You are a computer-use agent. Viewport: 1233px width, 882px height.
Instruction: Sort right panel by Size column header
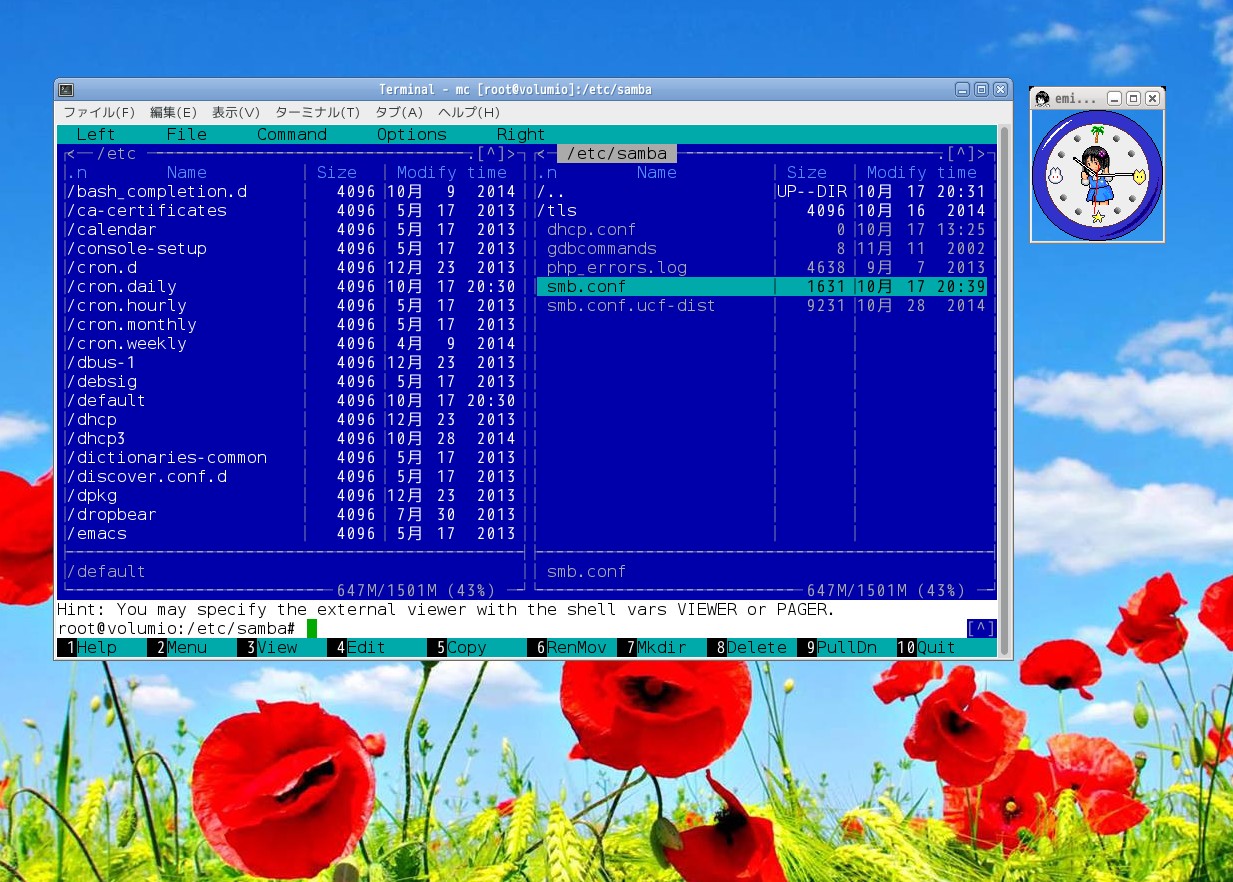coord(806,173)
